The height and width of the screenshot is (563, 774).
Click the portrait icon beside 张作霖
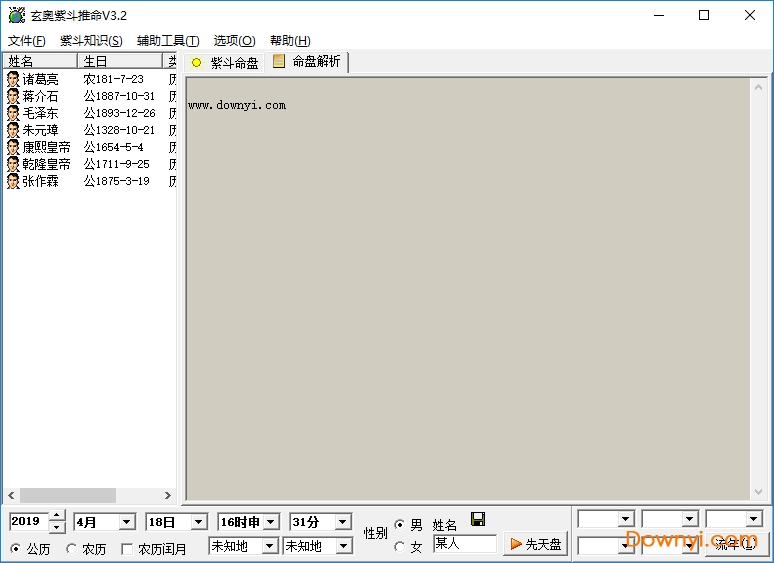tap(13, 181)
